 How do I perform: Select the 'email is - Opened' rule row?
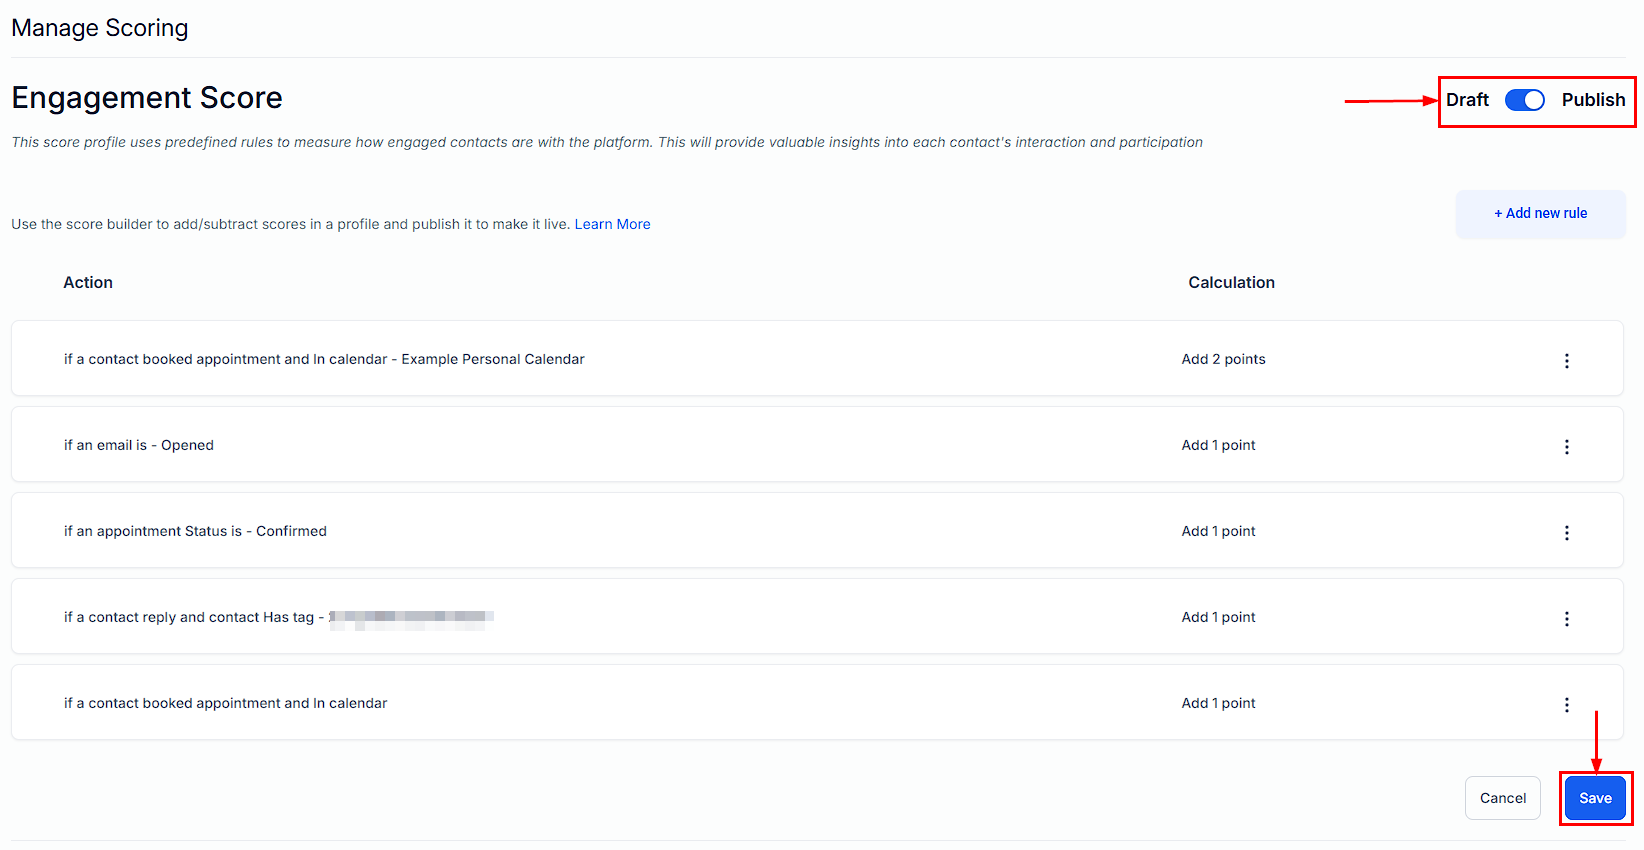[x=139, y=445]
